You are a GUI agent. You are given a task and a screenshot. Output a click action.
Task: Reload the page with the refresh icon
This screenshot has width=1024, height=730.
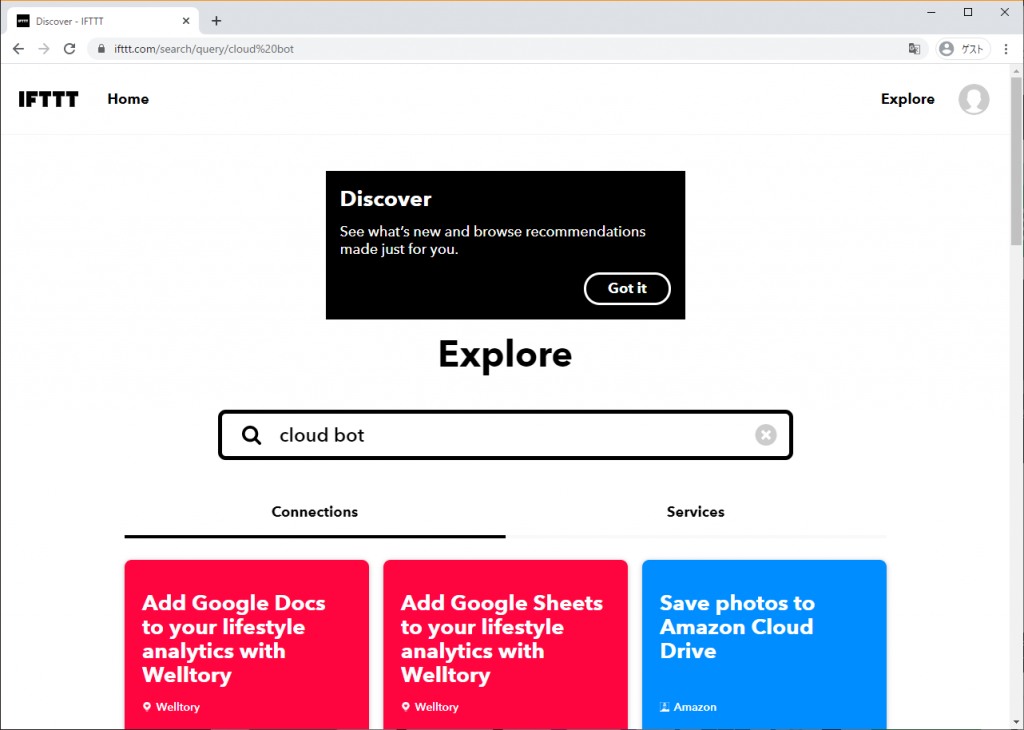(x=69, y=49)
